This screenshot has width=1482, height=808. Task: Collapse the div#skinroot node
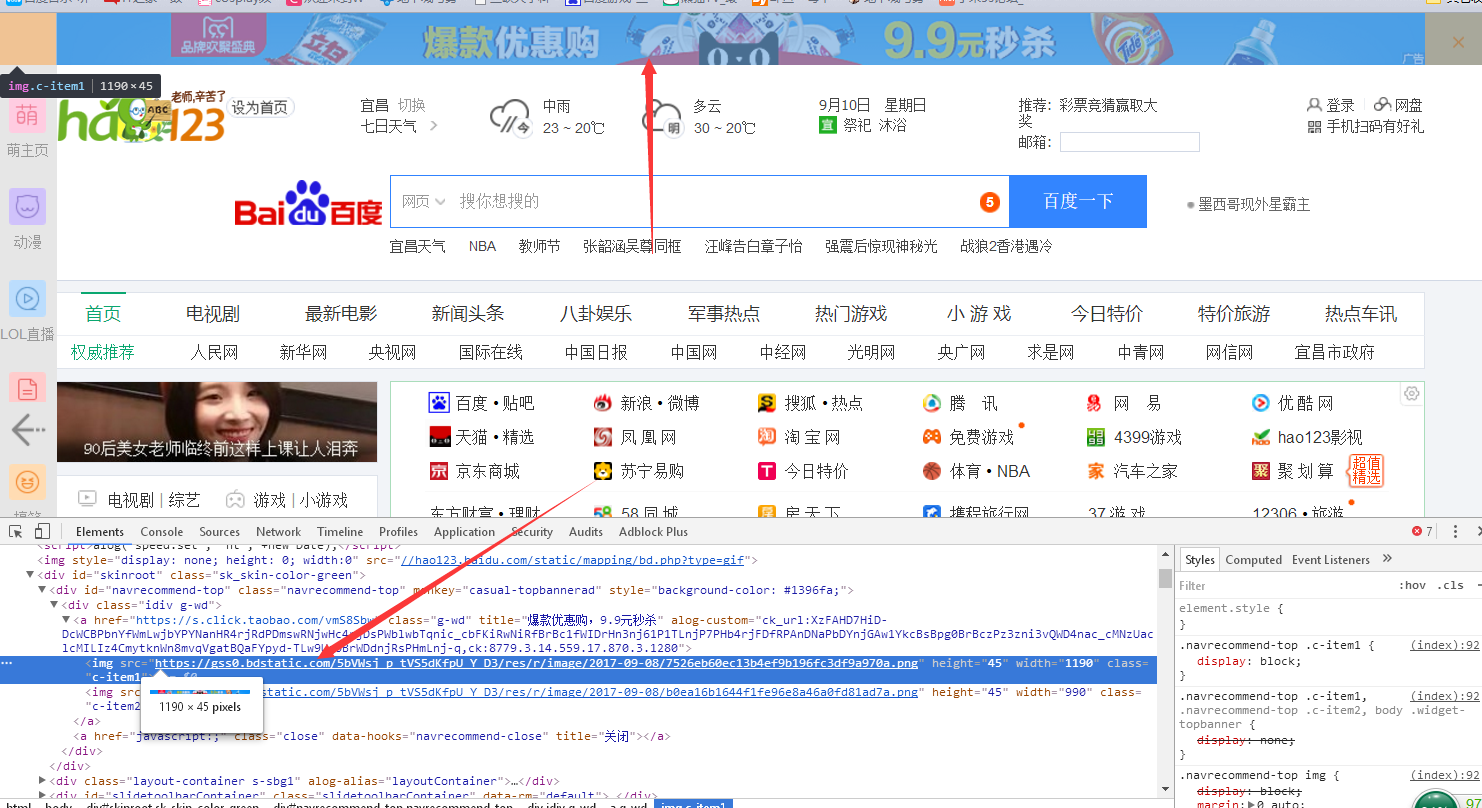pos(30,575)
